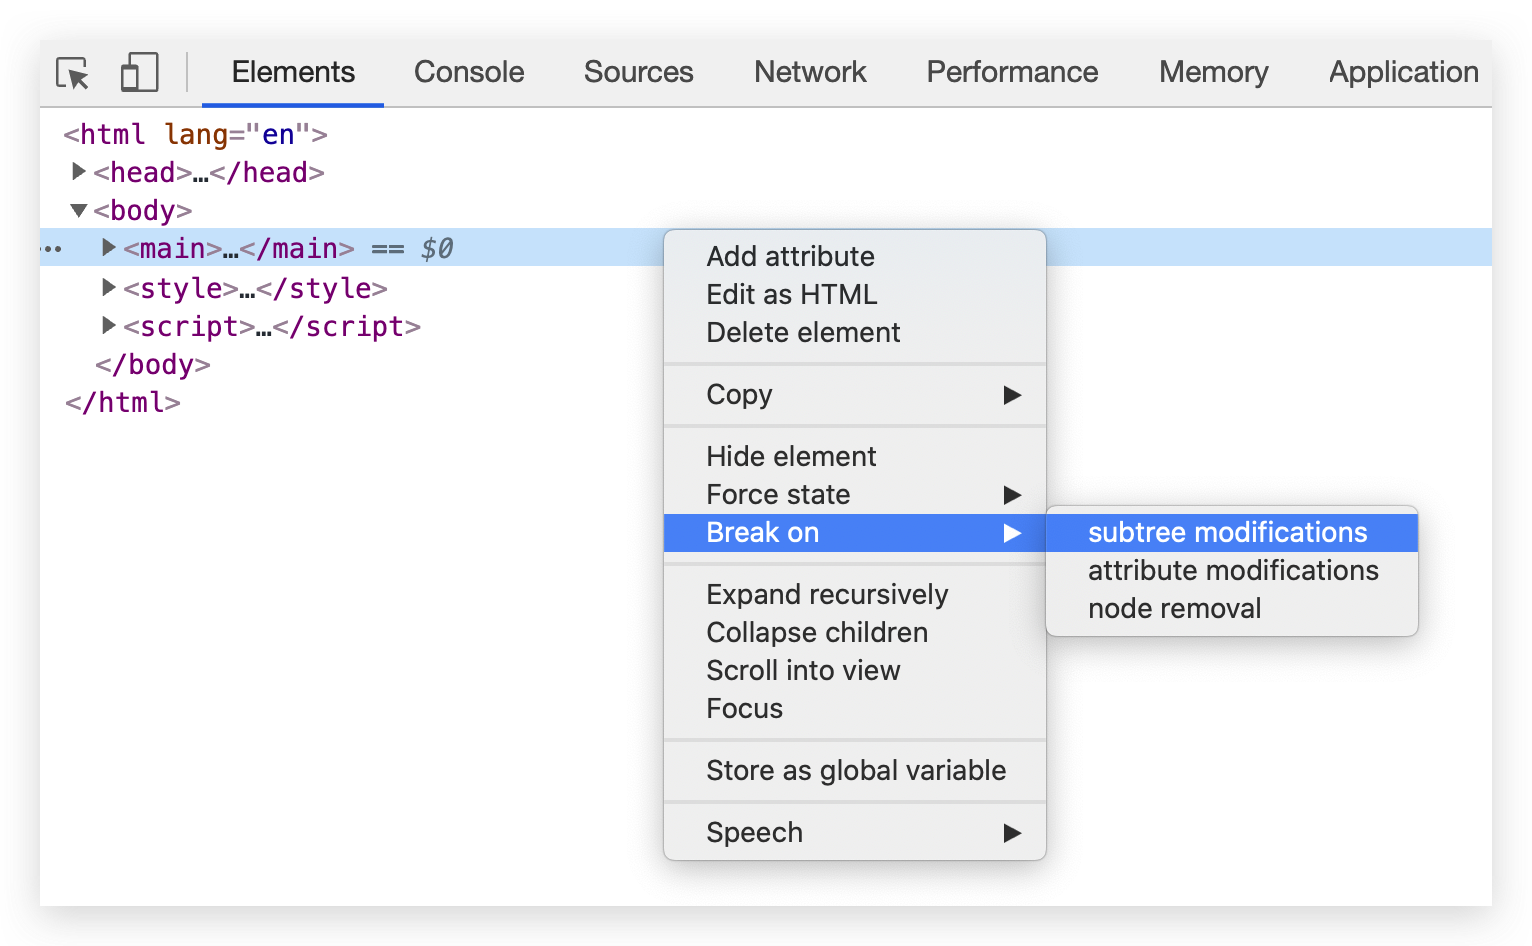
Task: Expand the main element disclosure triangle
Action: pos(109,248)
